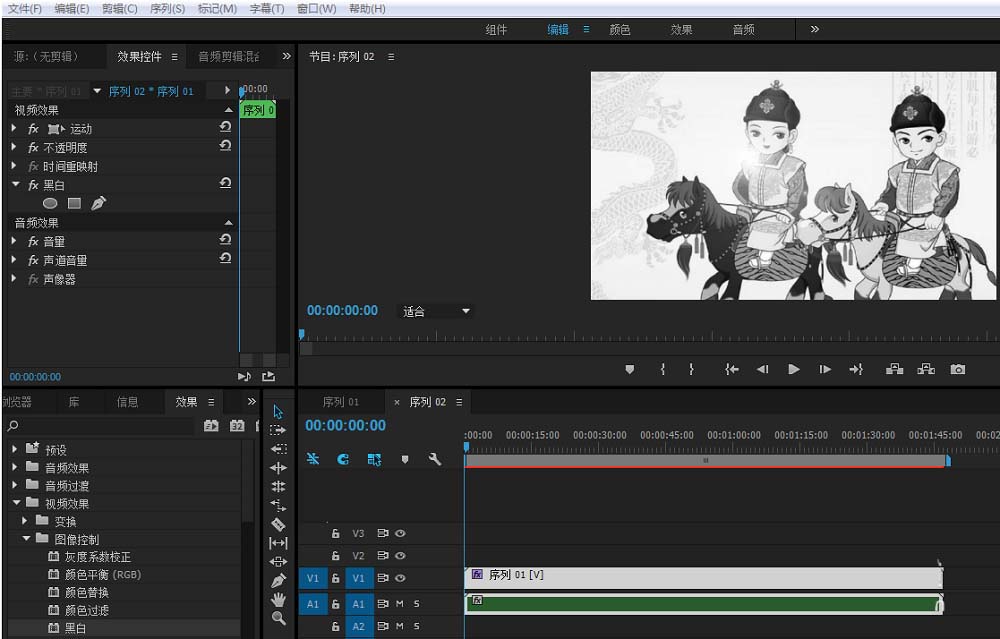This screenshot has height=639, width=1000.
Task: Pick the Zoom magnifier tool
Action: (278, 619)
